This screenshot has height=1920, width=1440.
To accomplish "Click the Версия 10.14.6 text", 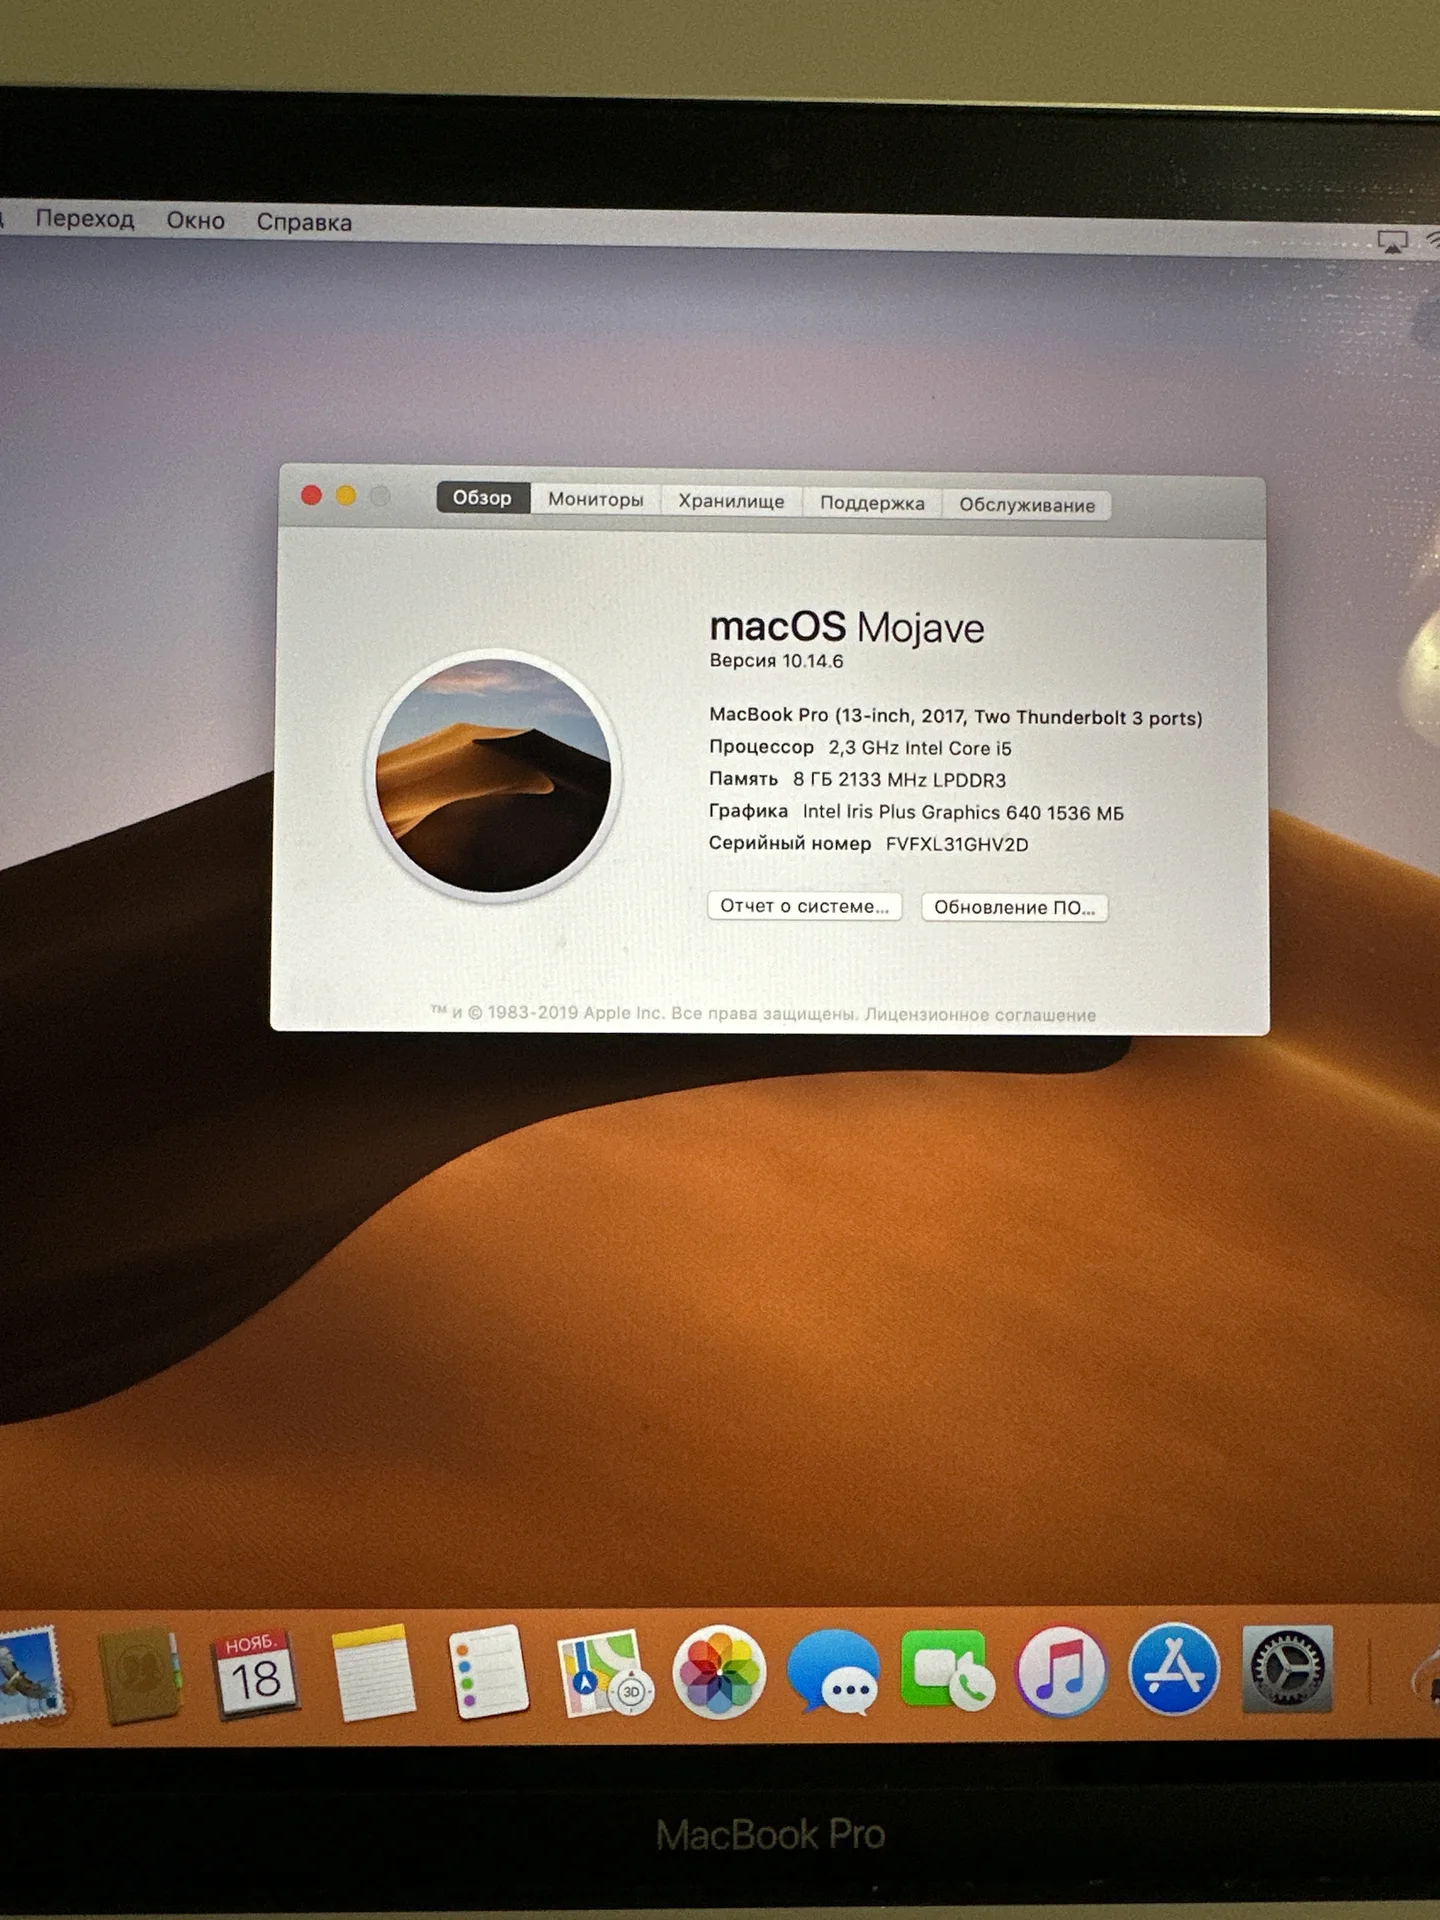I will coord(777,661).
